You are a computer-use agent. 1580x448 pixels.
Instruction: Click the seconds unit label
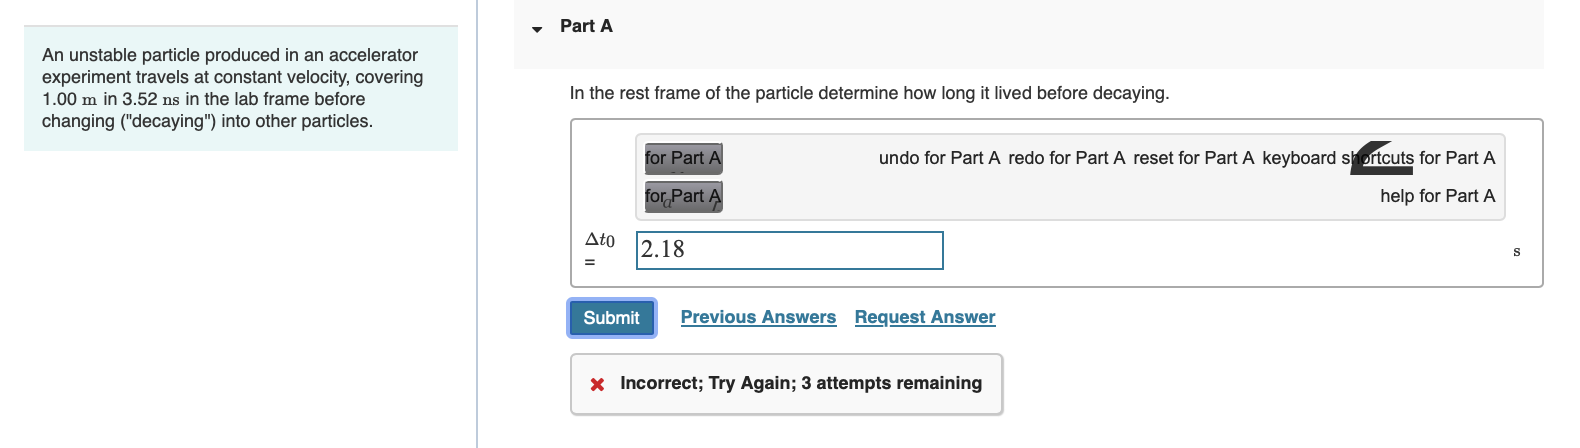tap(1516, 251)
